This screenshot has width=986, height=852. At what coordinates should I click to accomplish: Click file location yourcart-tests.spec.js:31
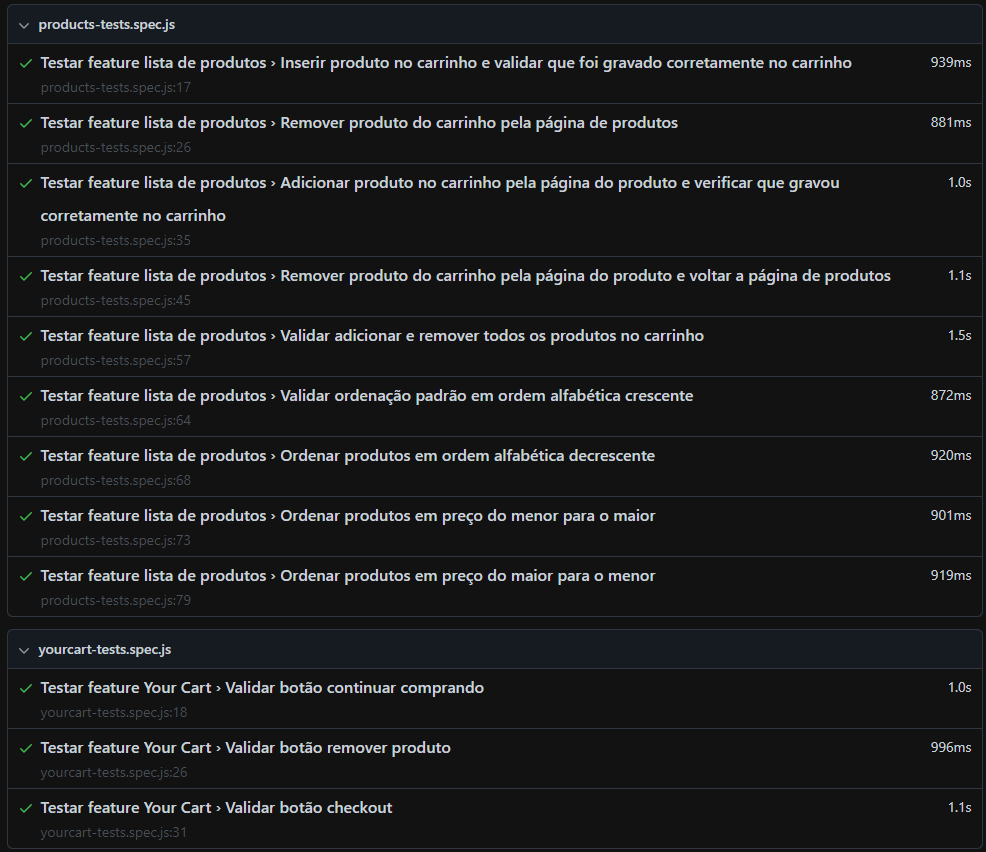click(x=113, y=832)
